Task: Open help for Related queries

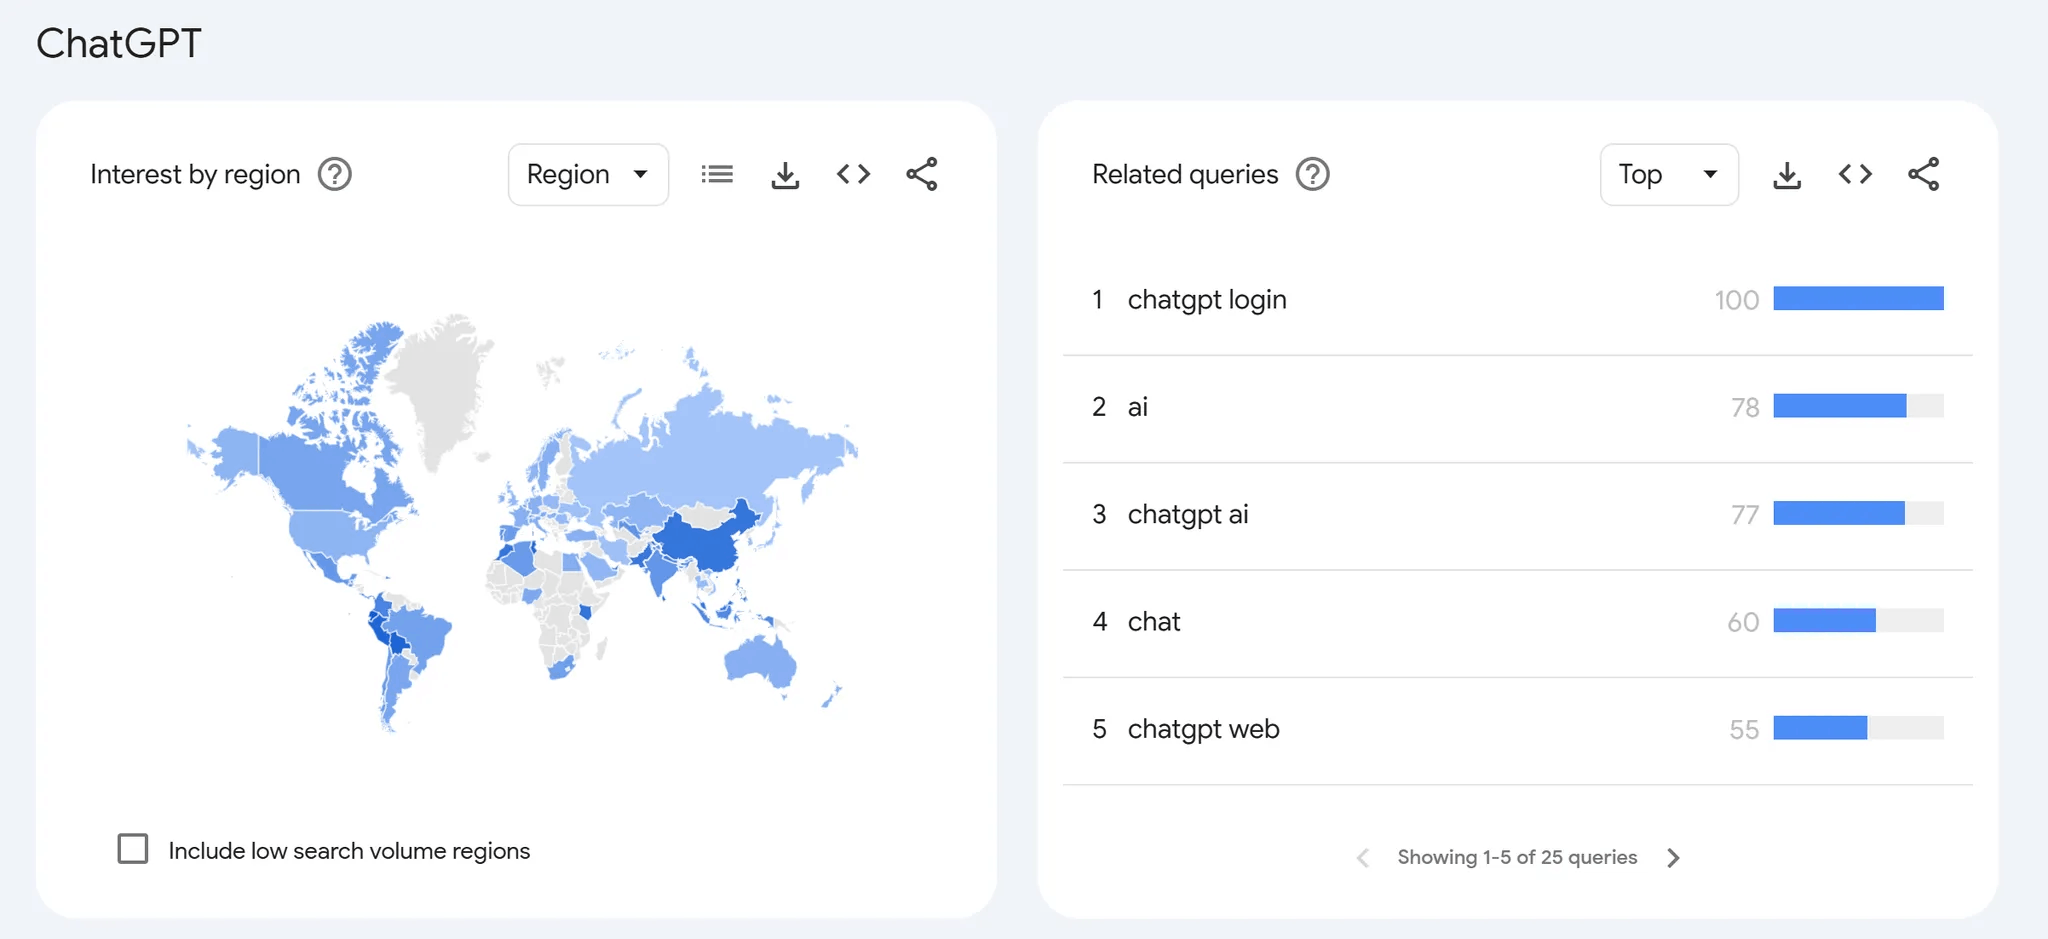Action: (1313, 174)
